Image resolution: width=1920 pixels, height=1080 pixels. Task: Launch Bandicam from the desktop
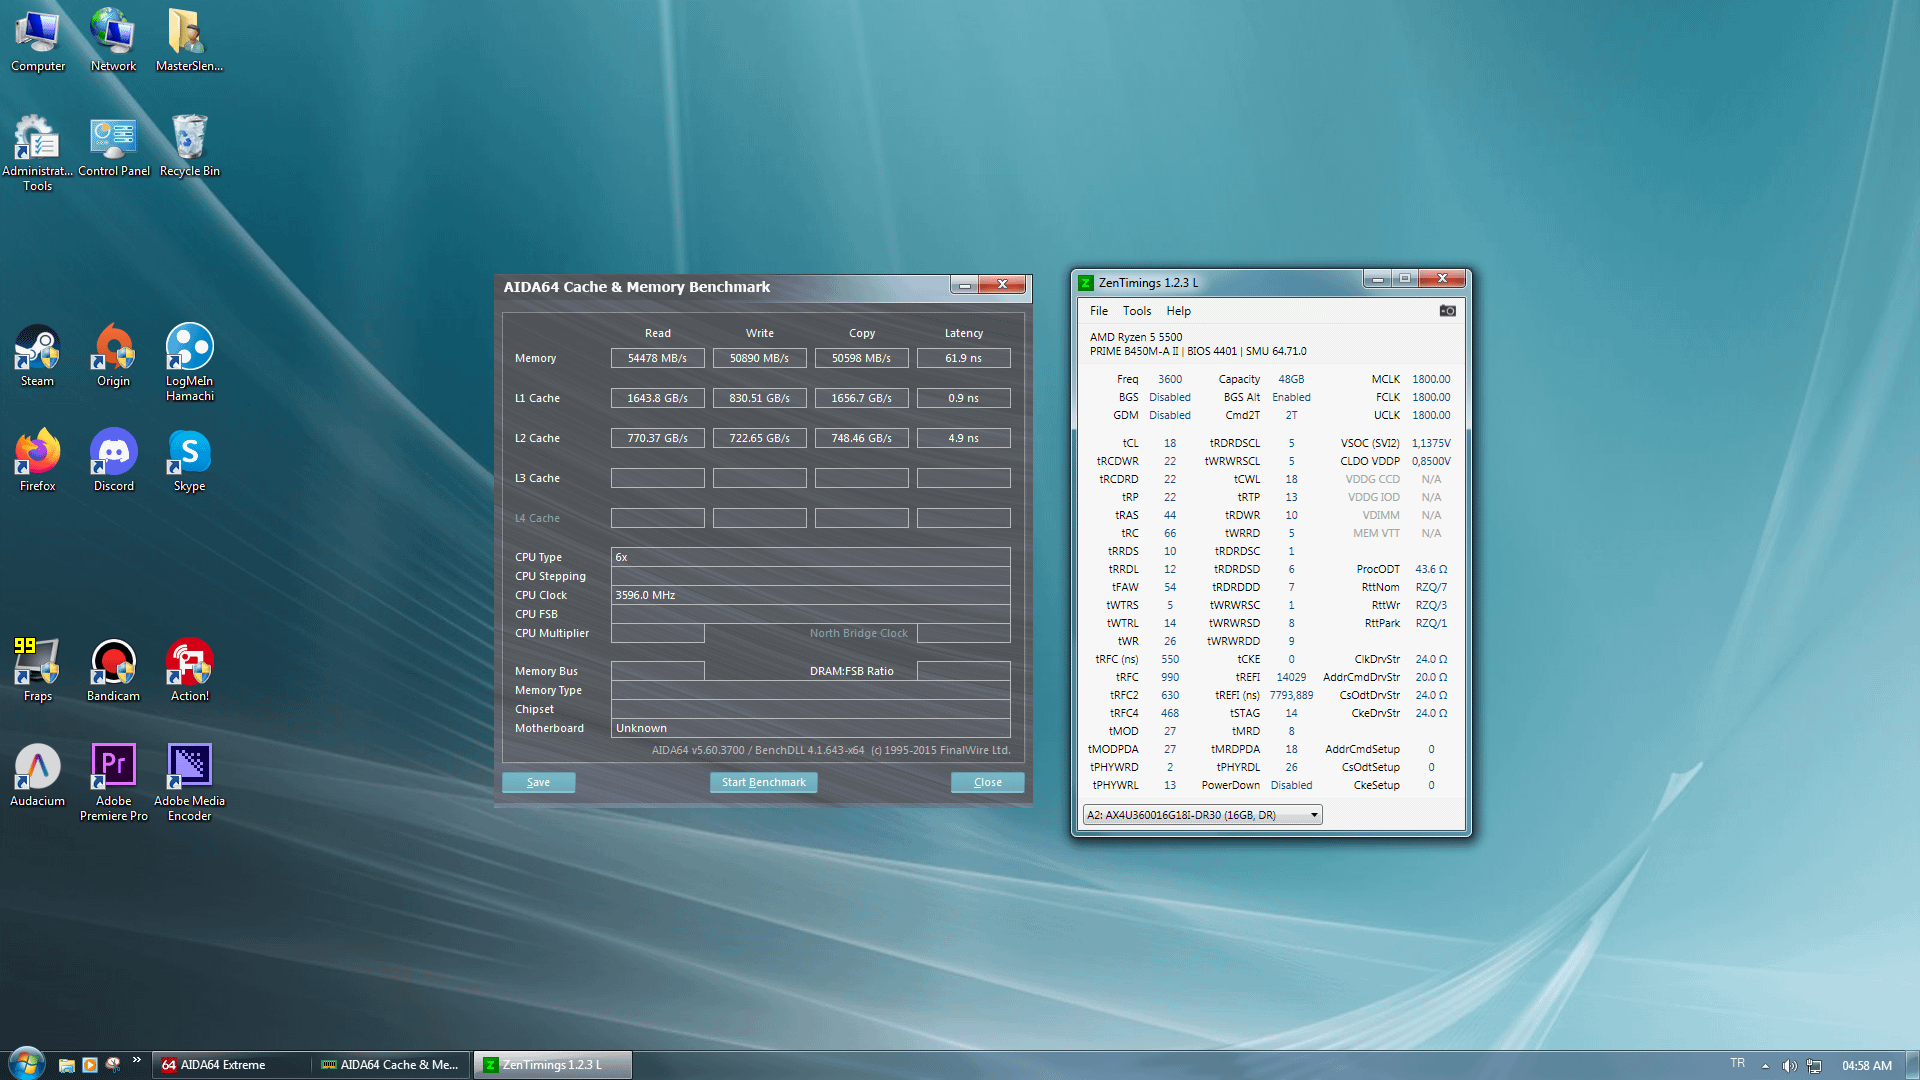click(113, 671)
